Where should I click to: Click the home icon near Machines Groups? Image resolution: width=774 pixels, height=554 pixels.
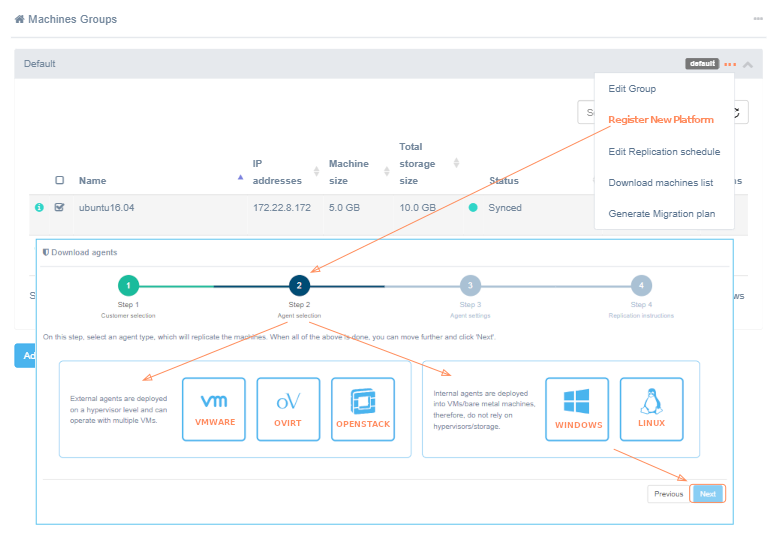coord(19,19)
